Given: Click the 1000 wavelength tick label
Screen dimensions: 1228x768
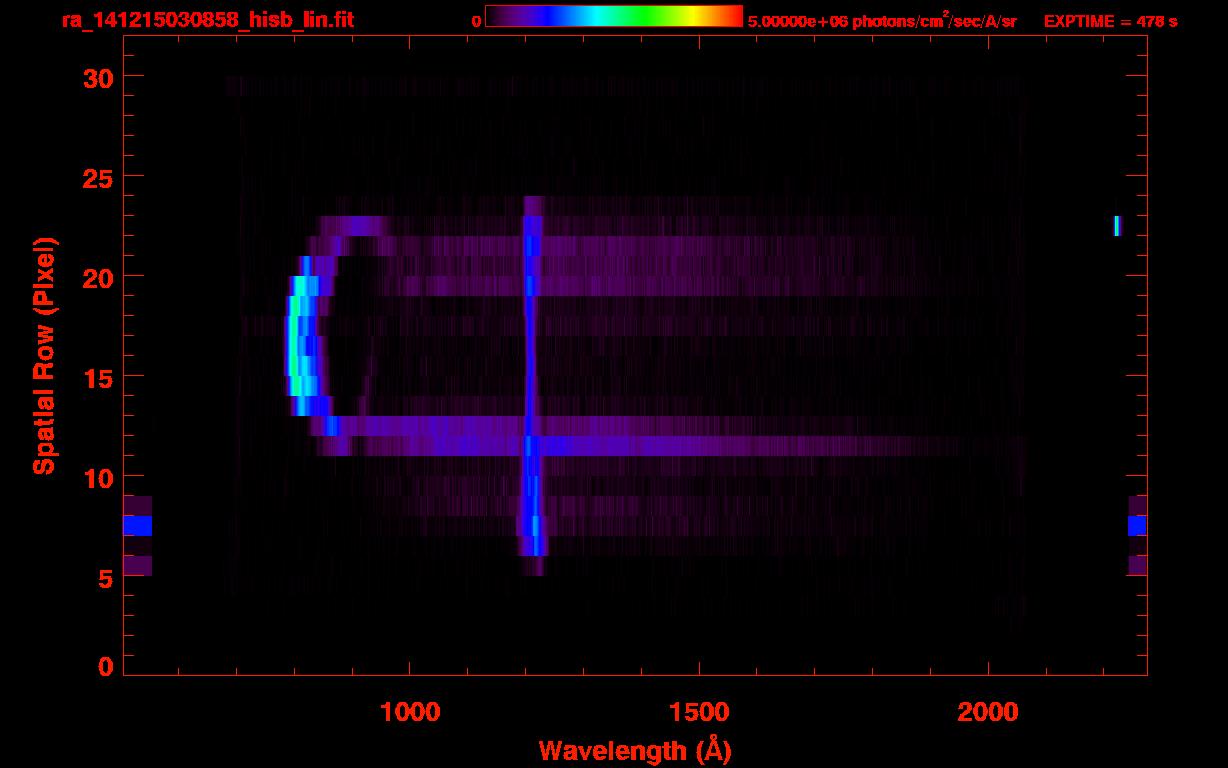Looking at the screenshot, I should [410, 712].
